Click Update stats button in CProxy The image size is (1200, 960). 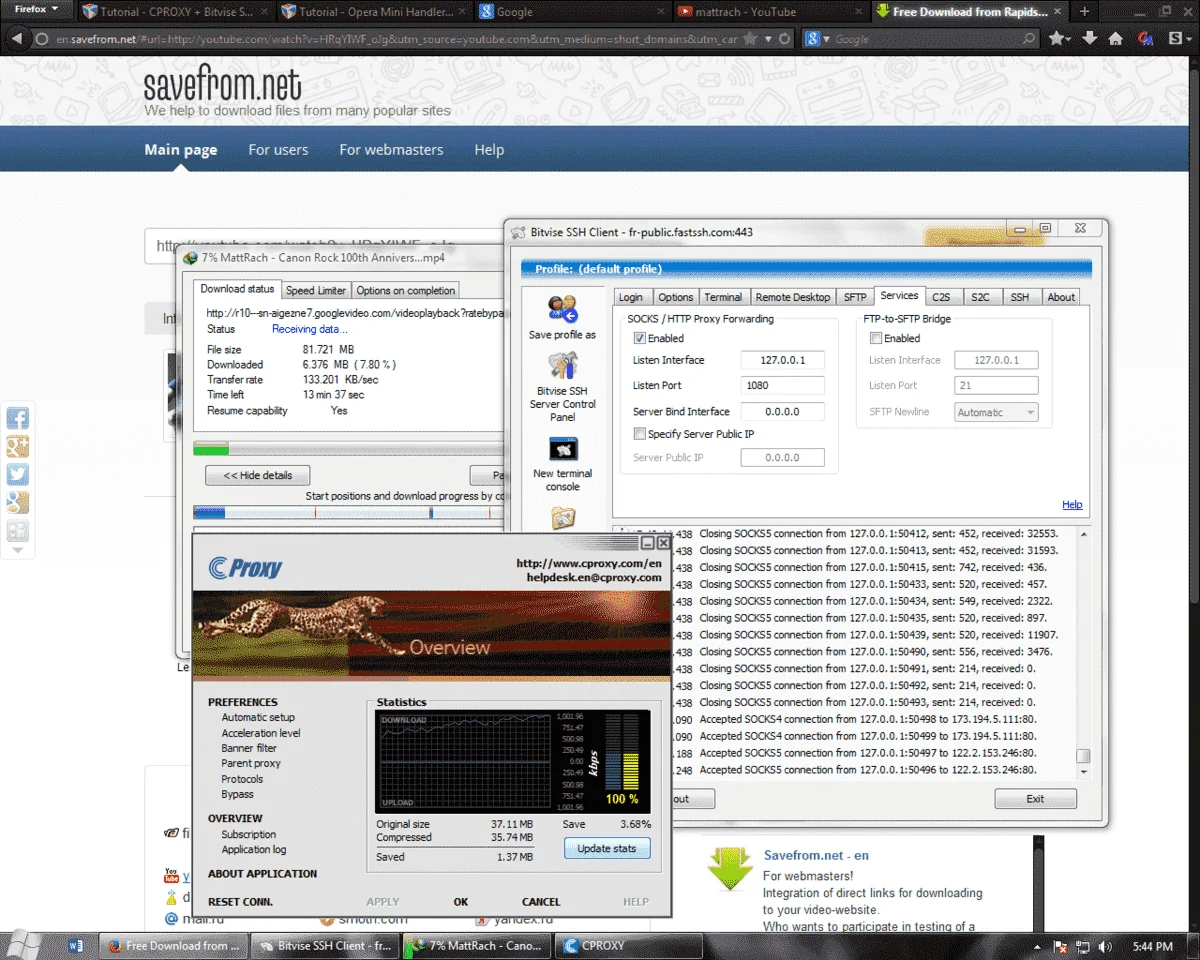(607, 848)
